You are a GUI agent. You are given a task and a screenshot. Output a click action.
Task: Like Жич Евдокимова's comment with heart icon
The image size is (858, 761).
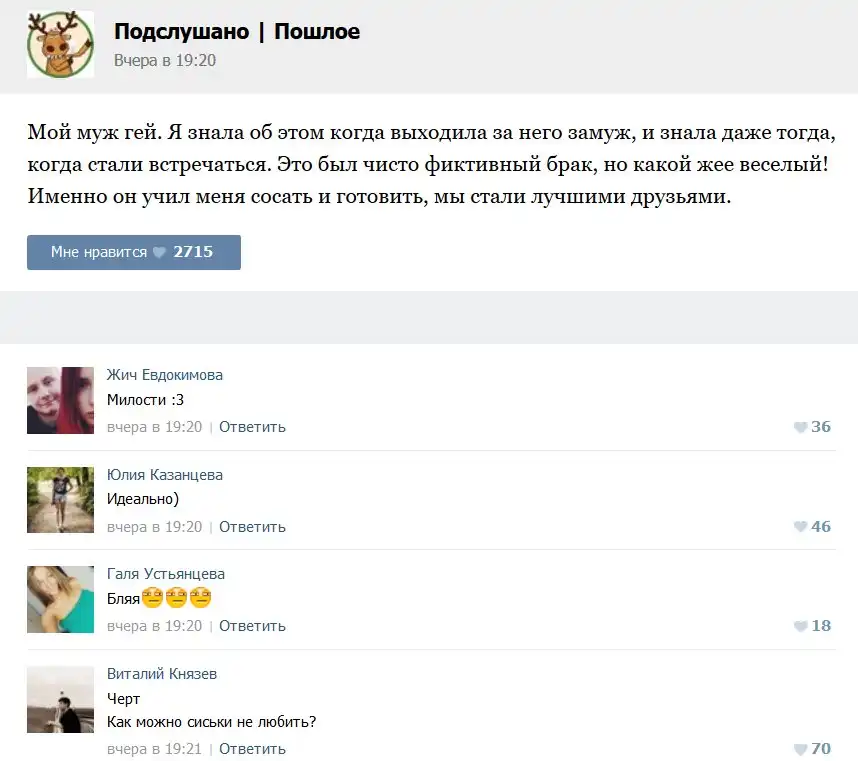801,427
